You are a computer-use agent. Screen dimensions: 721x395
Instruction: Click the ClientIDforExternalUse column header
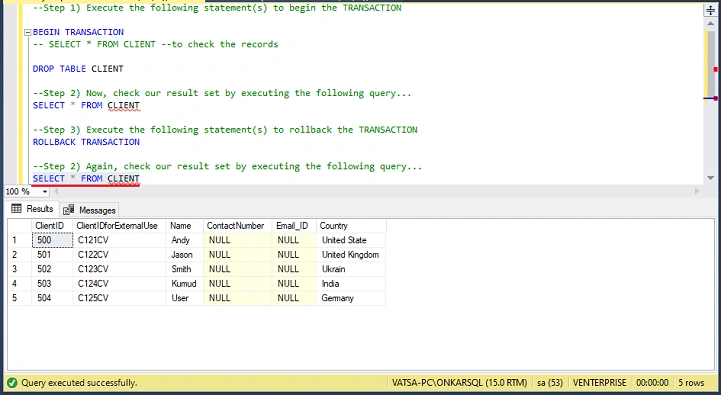pyautogui.click(x=119, y=226)
